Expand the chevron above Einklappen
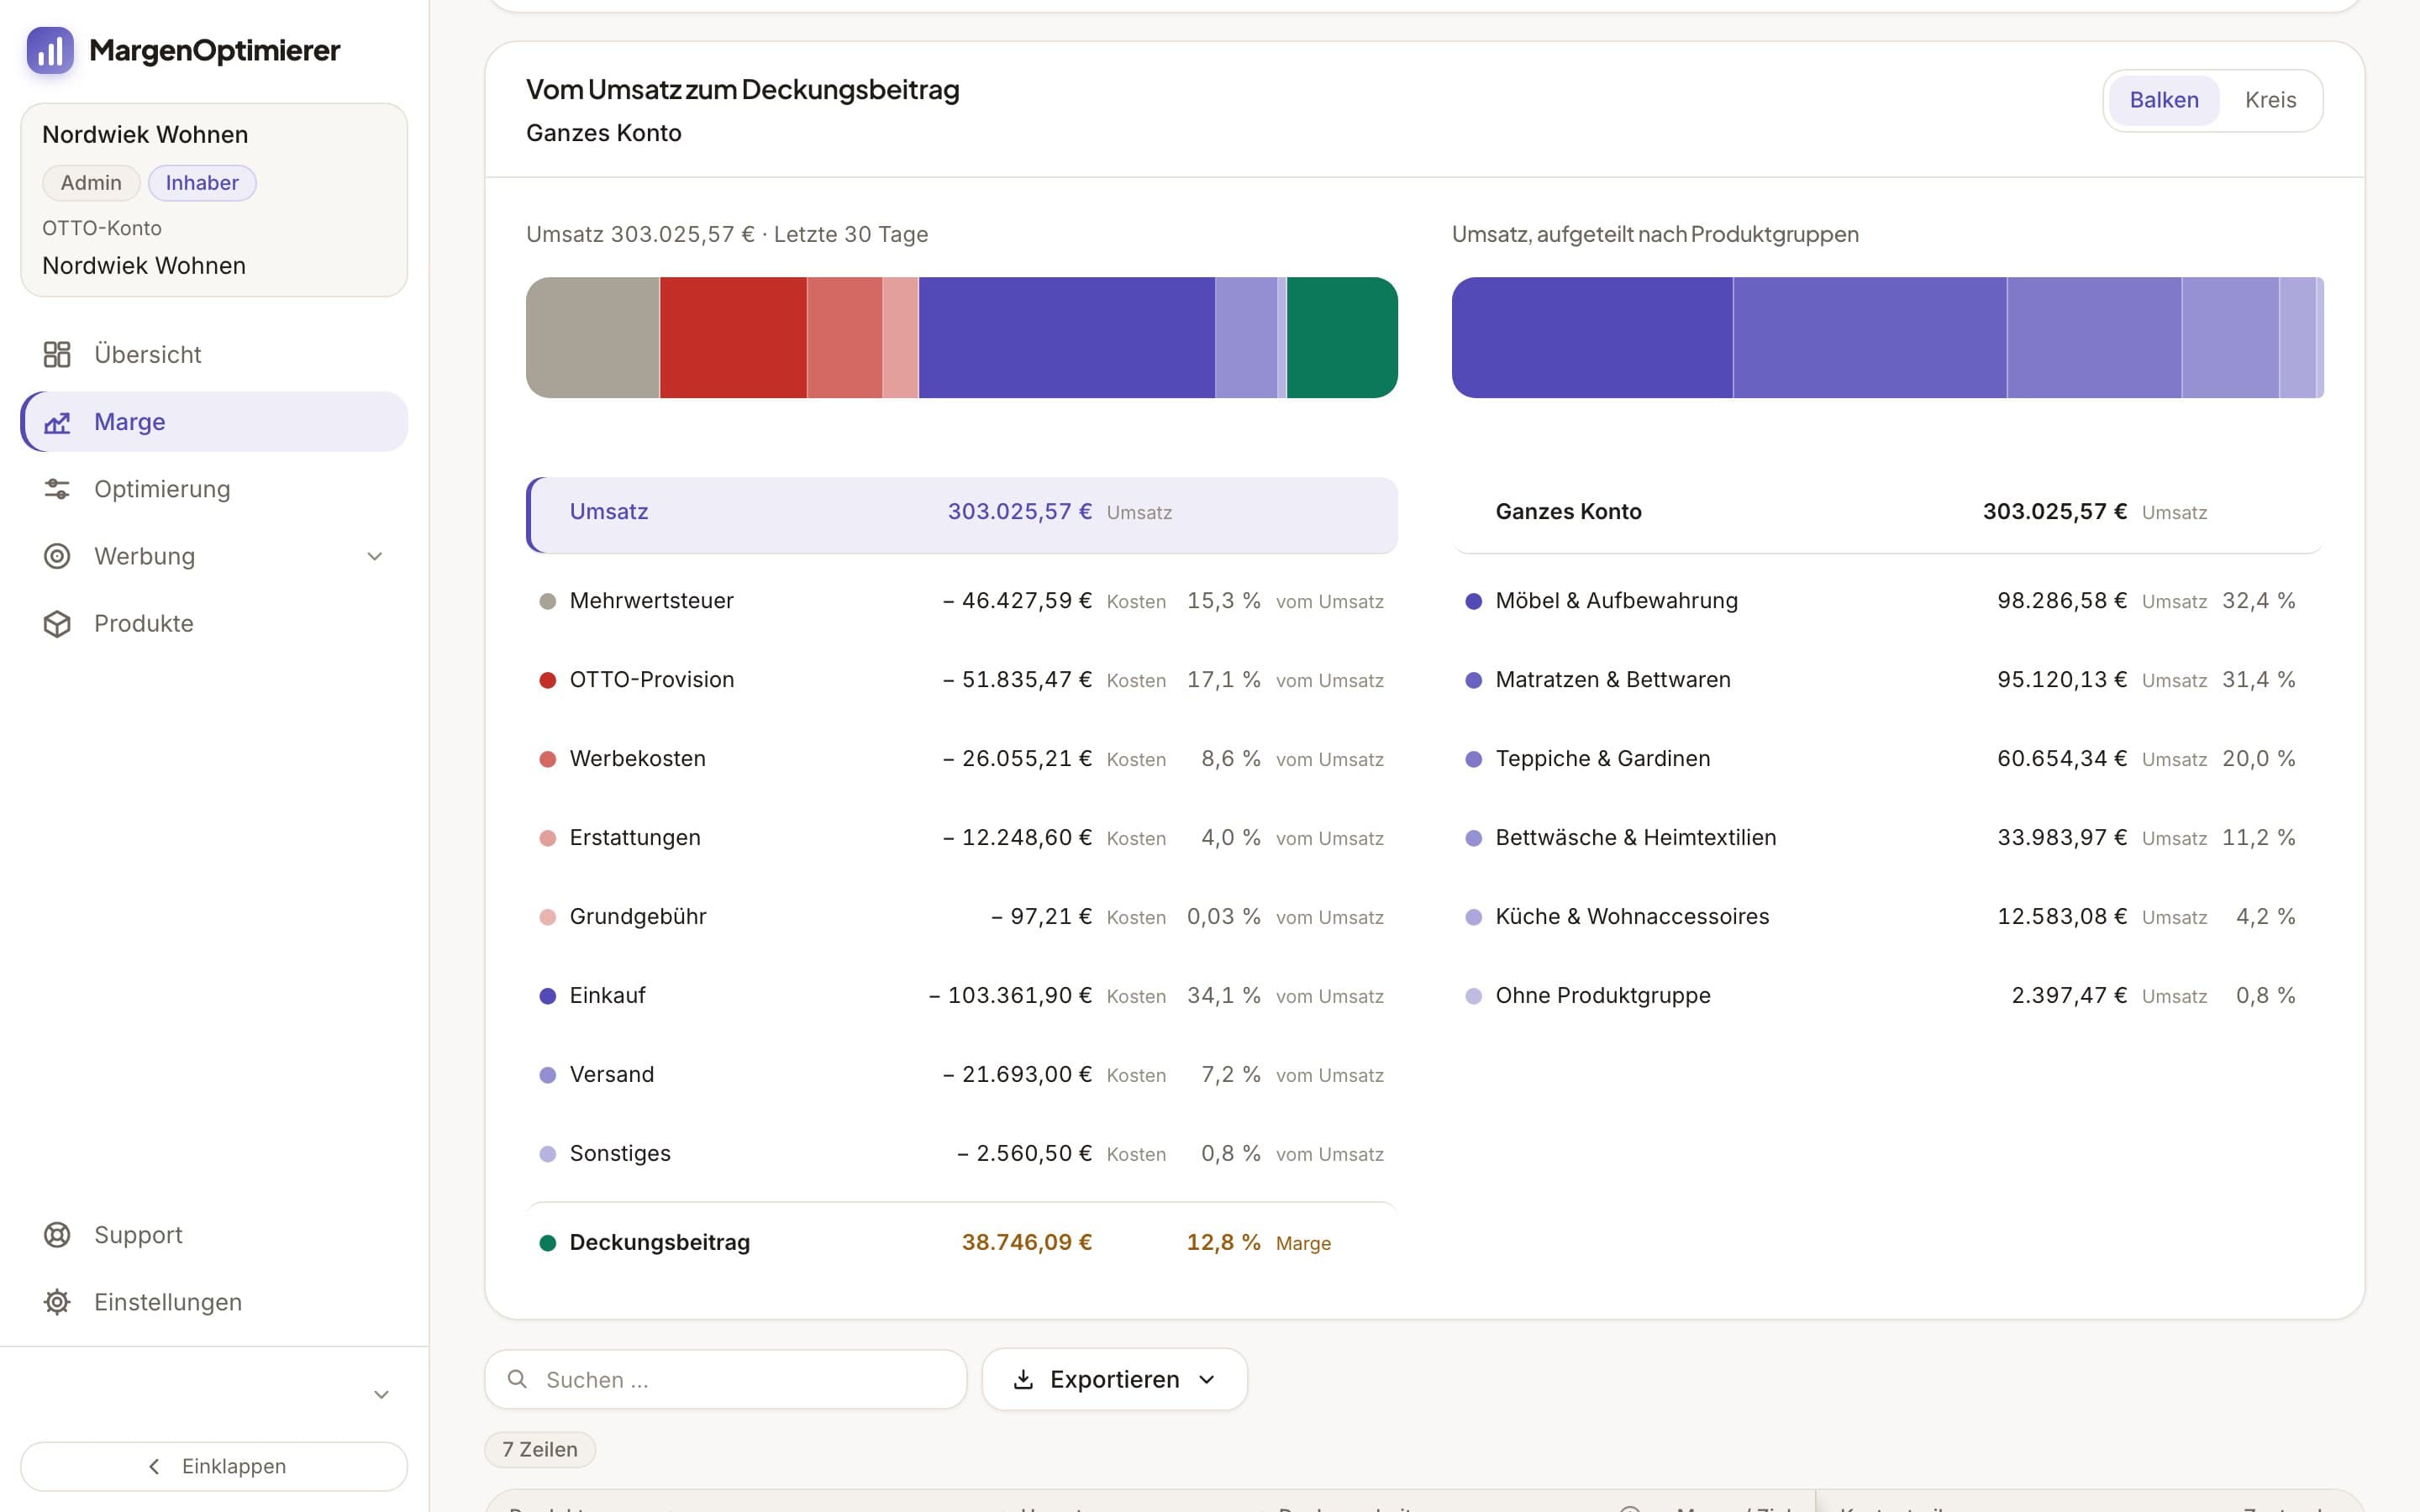Image resolution: width=2420 pixels, height=1512 pixels. (381, 1394)
